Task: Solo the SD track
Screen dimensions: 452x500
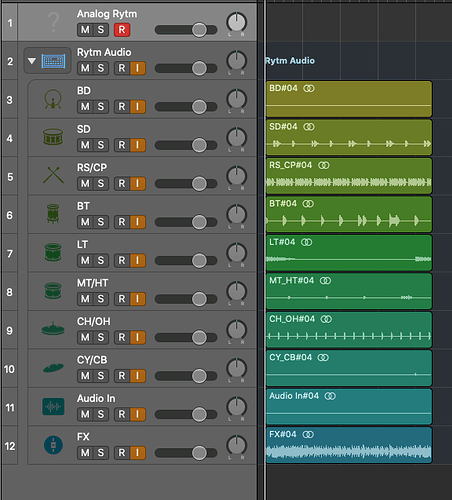Action: coord(101,145)
